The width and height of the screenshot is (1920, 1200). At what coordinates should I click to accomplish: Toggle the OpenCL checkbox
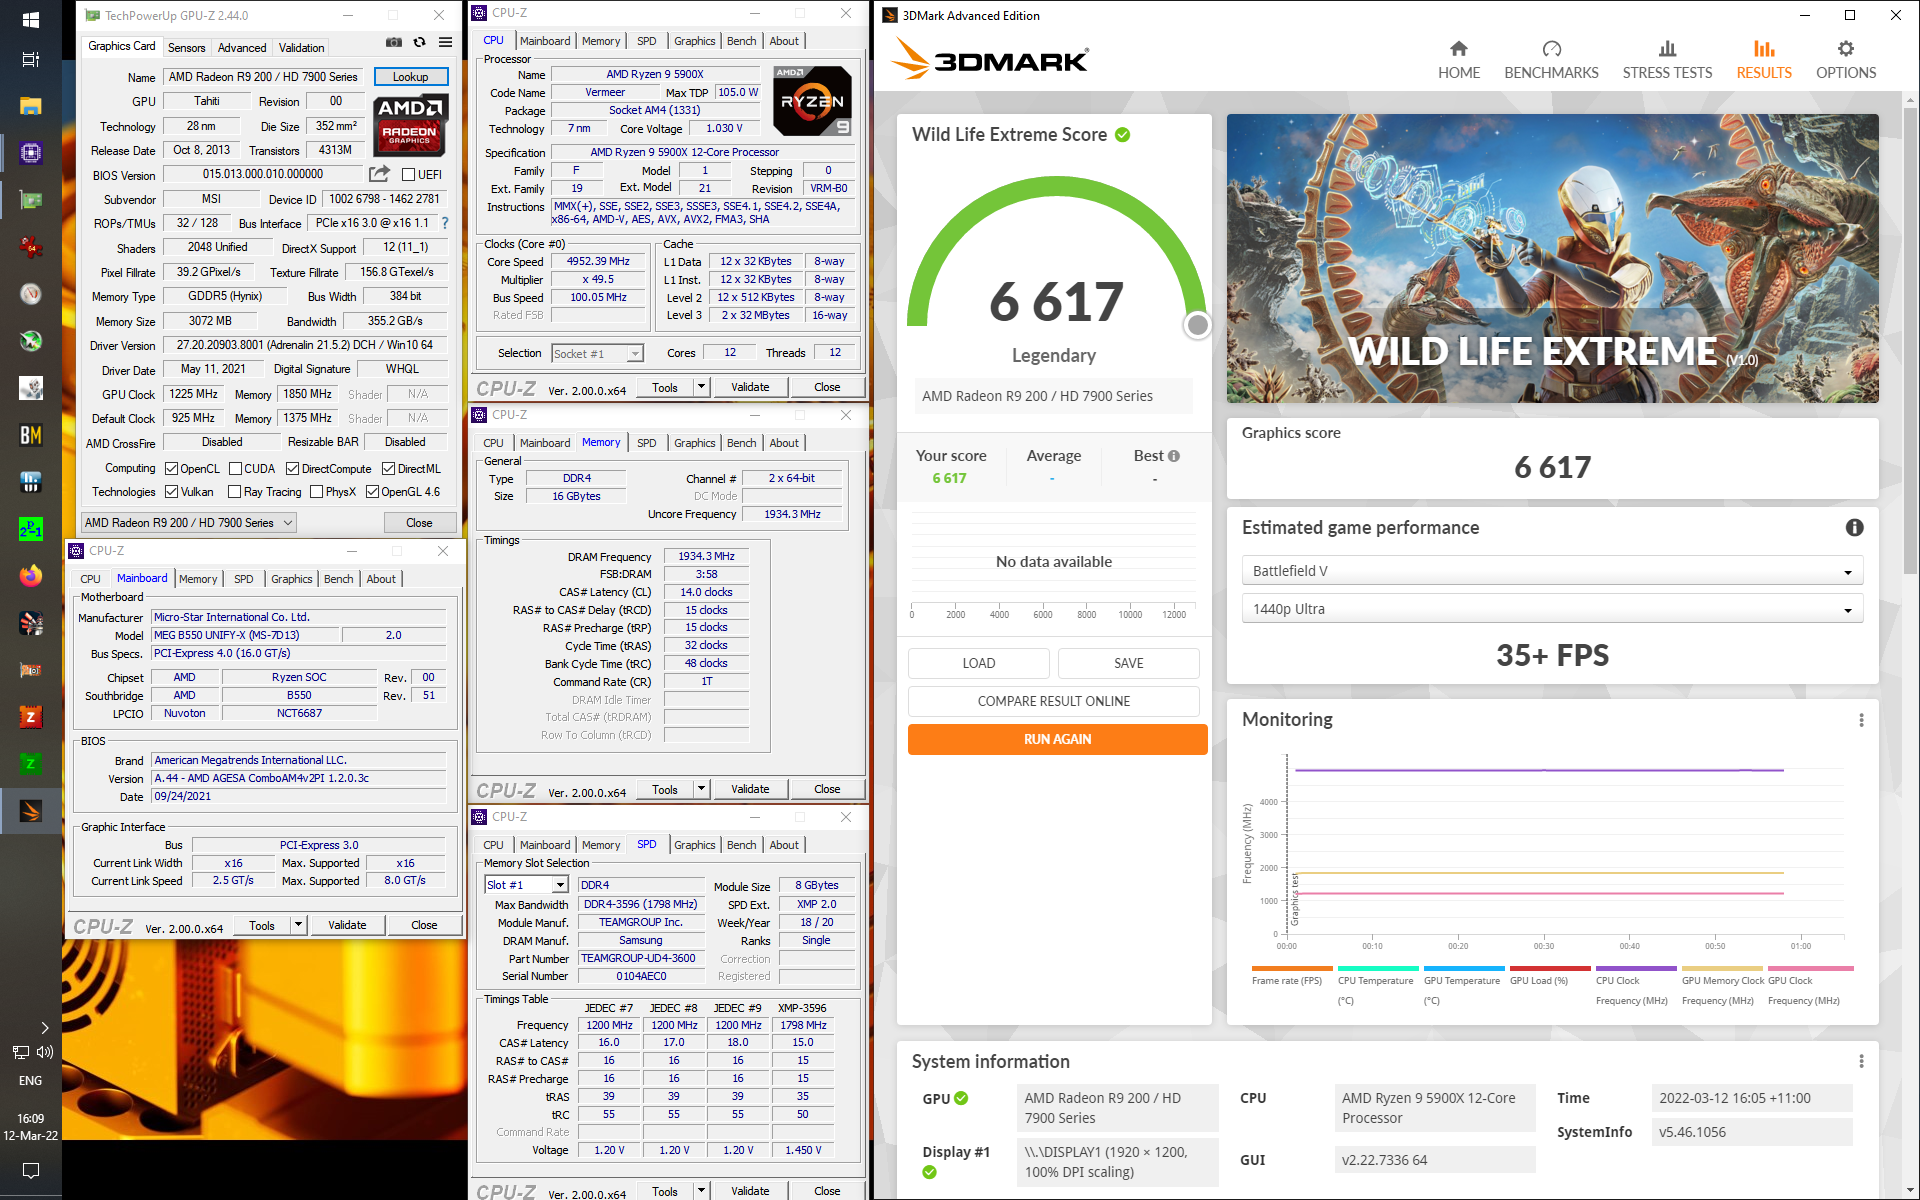(x=172, y=469)
